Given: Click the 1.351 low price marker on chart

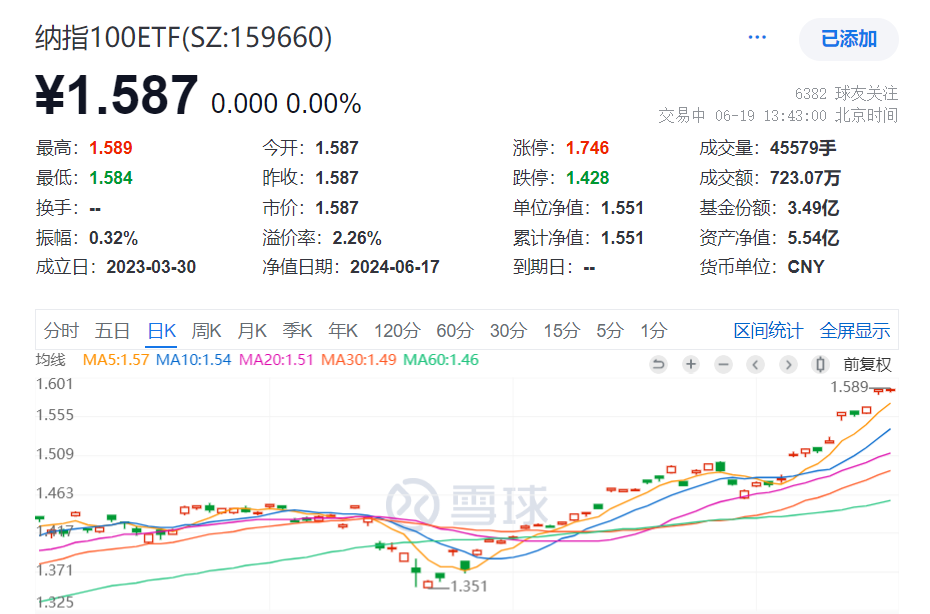Looking at the screenshot, I should click(469, 587).
